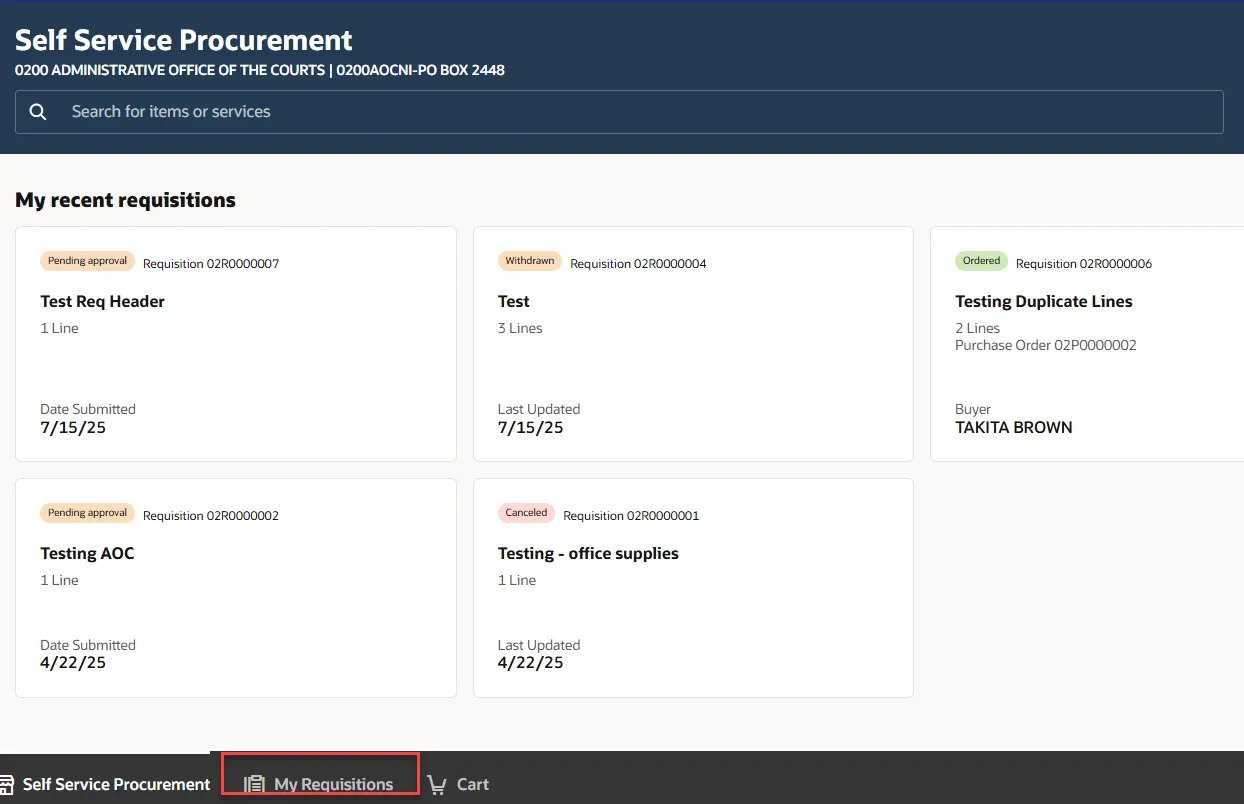Open the Testing - office supplies requisition
The width and height of the screenshot is (1244, 804).
click(x=588, y=553)
